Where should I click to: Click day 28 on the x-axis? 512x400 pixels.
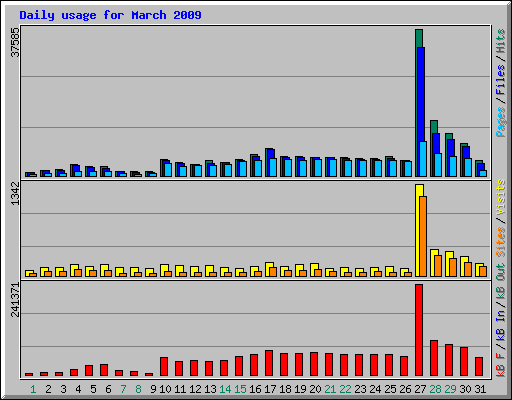[435, 389]
